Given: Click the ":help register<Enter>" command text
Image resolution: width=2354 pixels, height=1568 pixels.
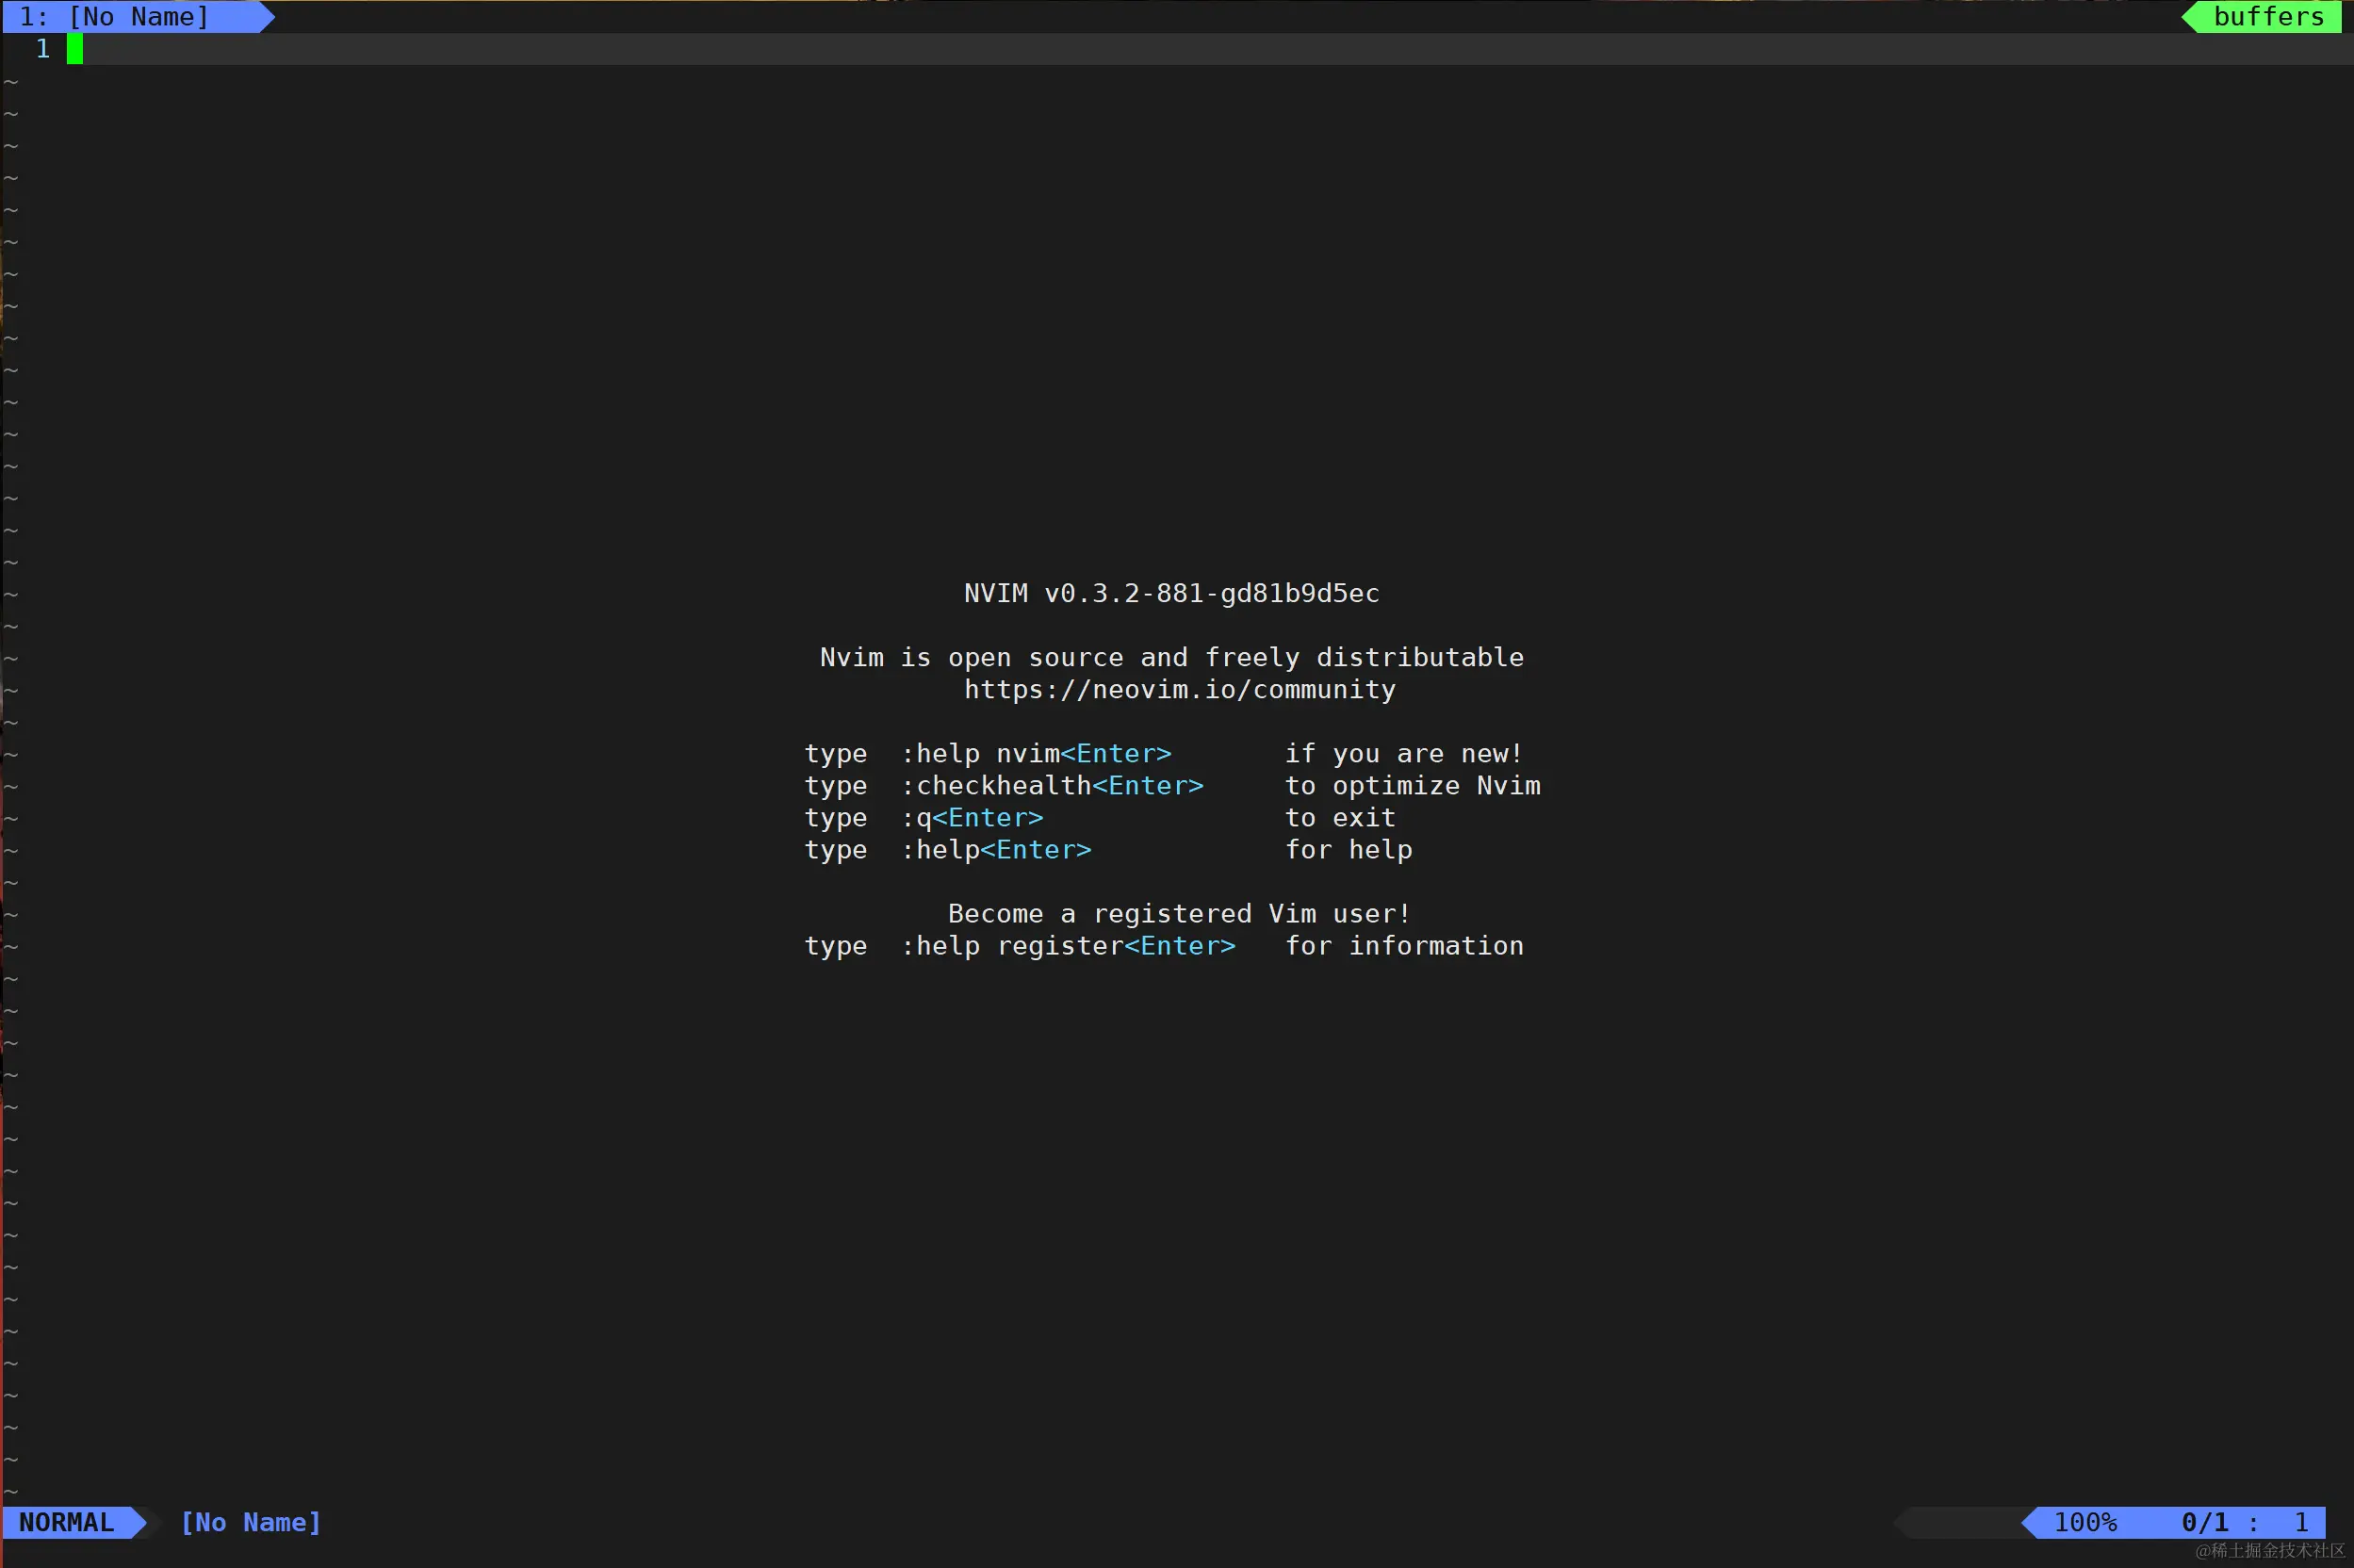Looking at the screenshot, I should point(1068,946).
